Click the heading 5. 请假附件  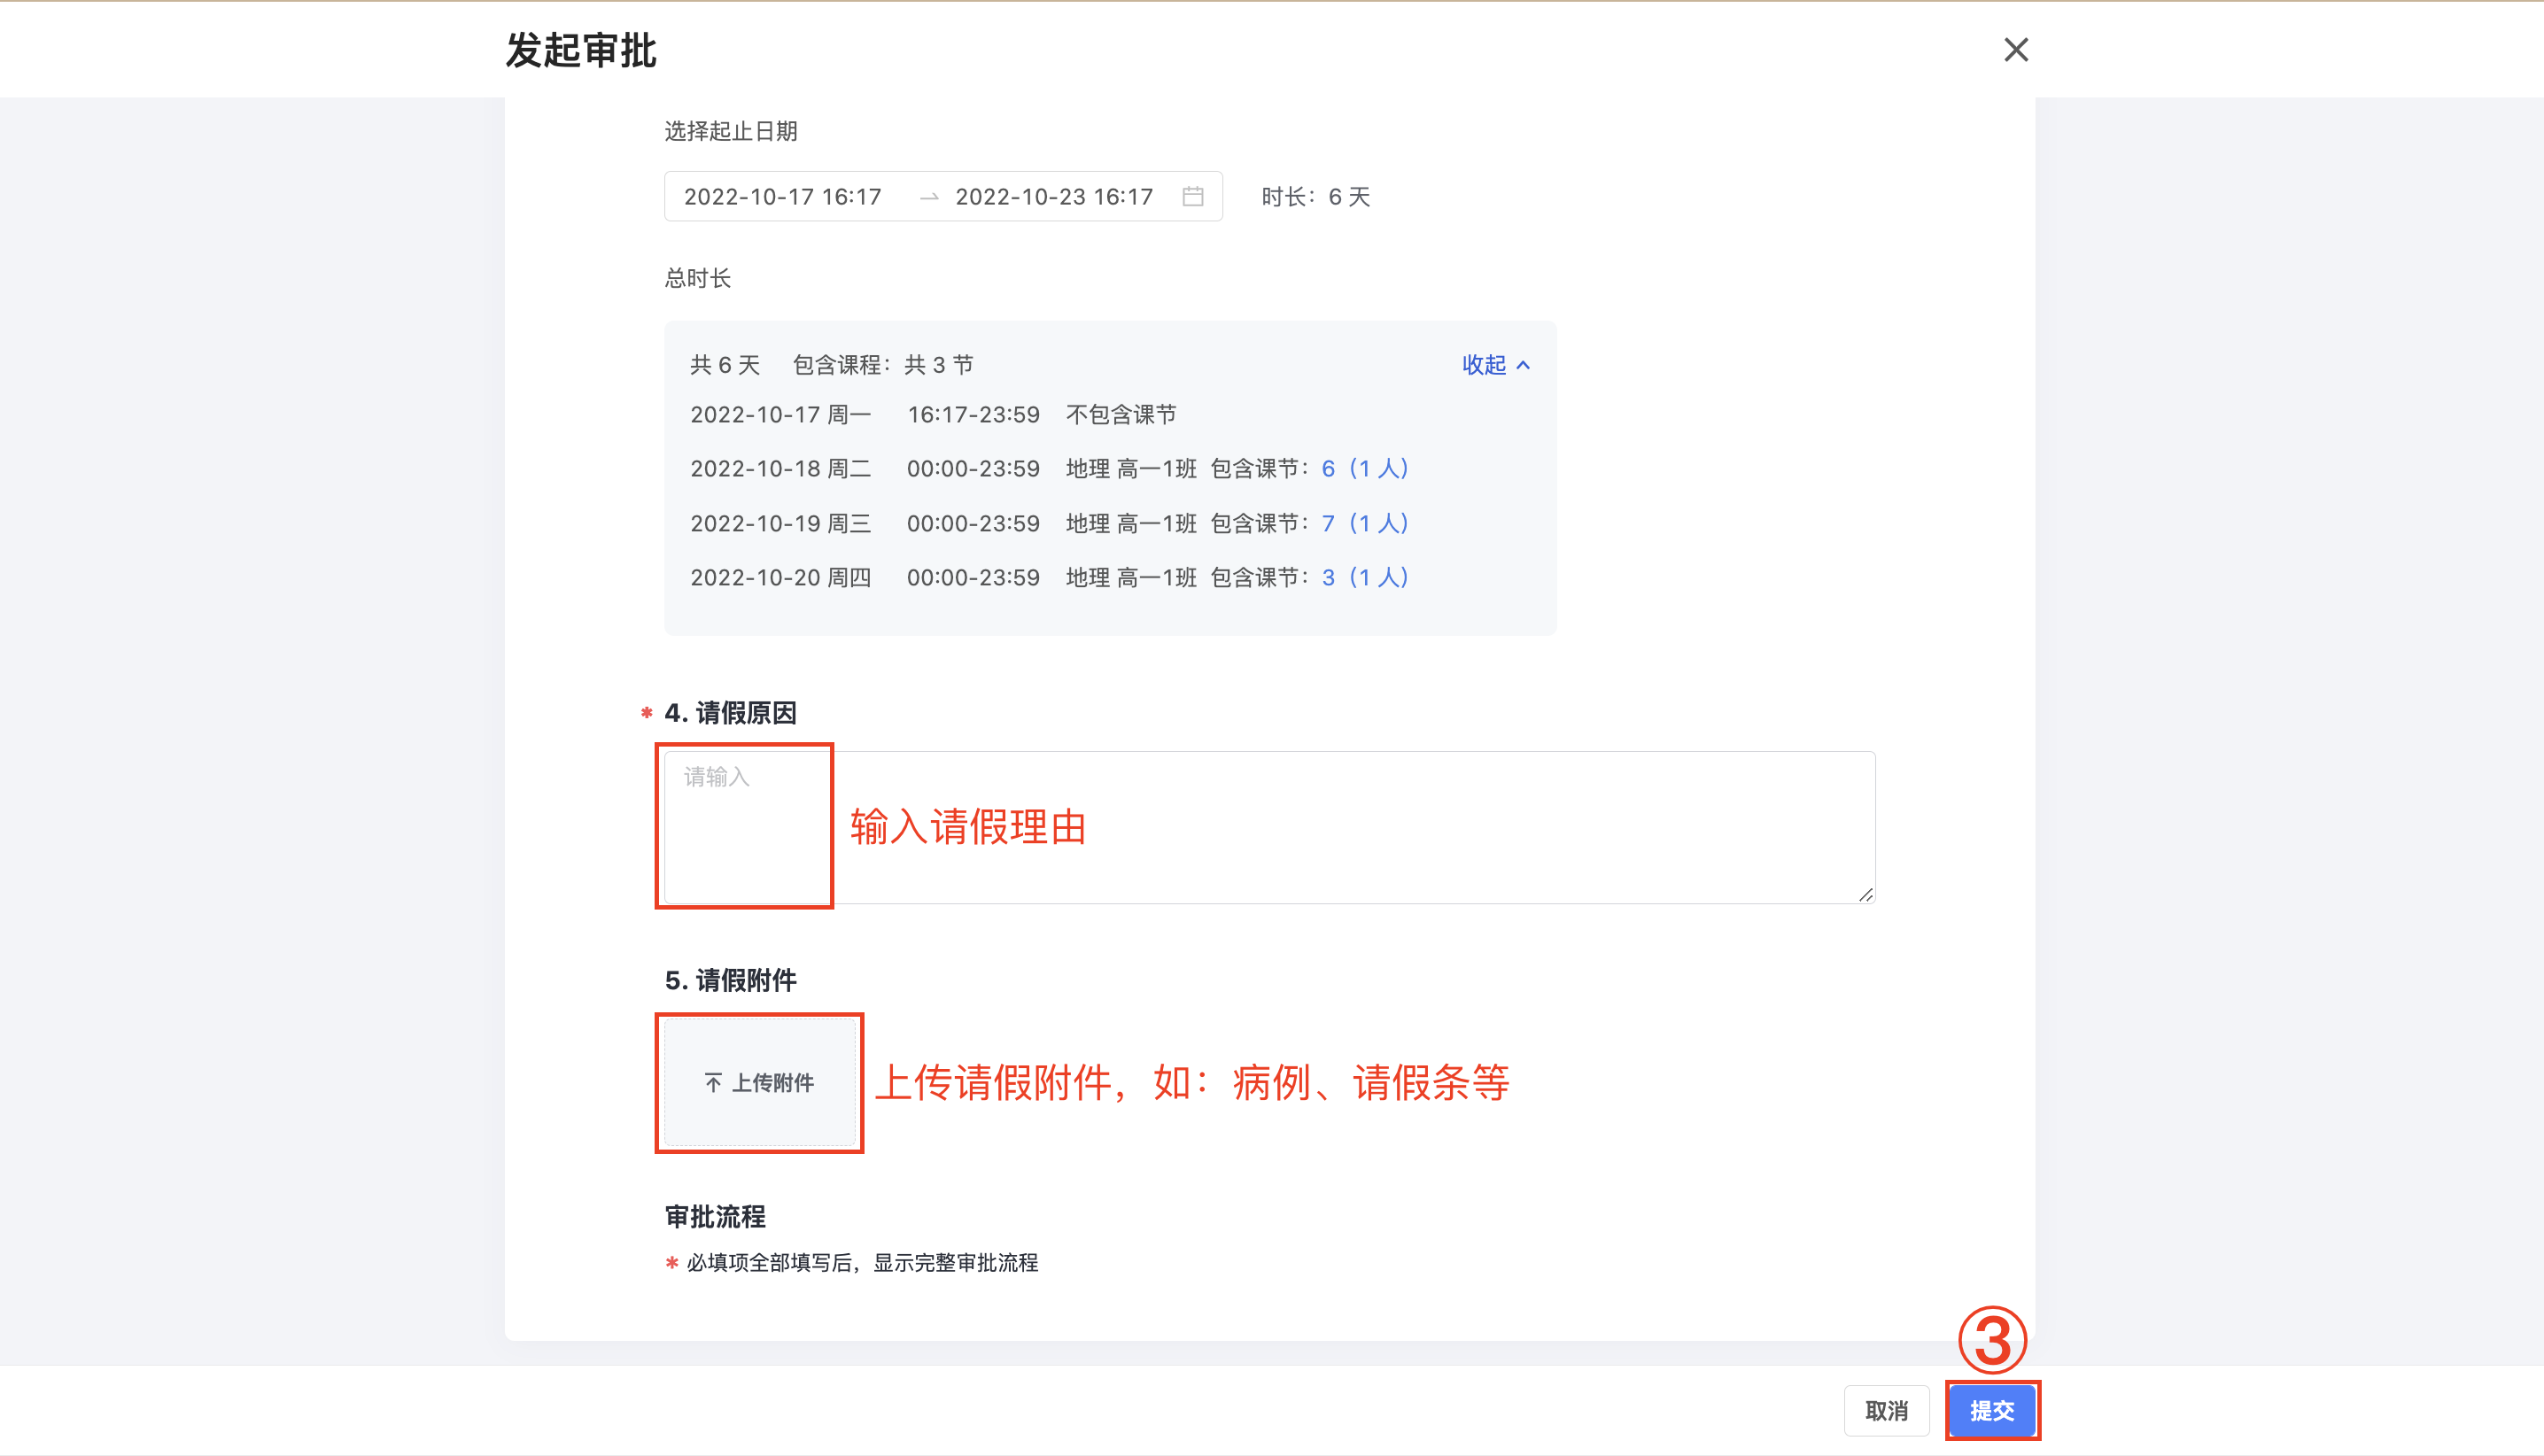click(x=730, y=980)
